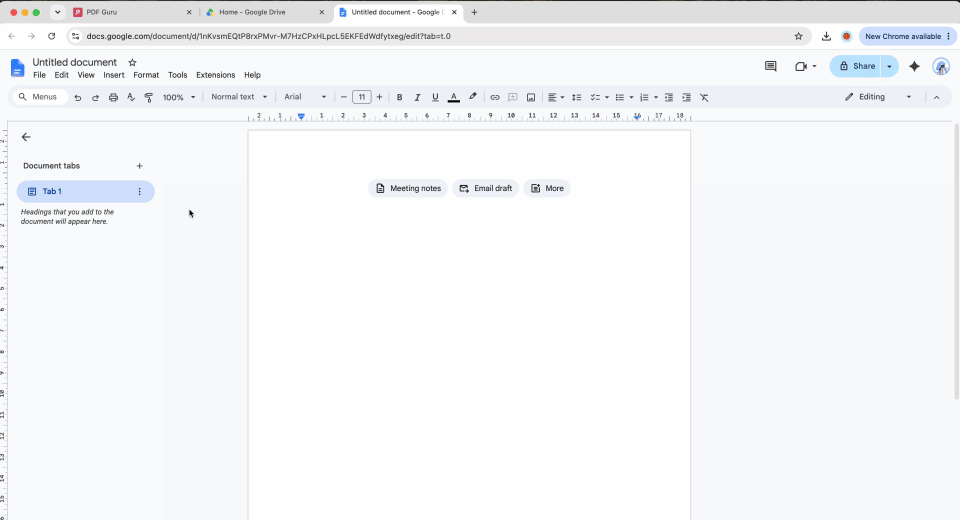Click the Undo icon in toolbar
Image resolution: width=960 pixels, height=520 pixels.
click(78, 97)
